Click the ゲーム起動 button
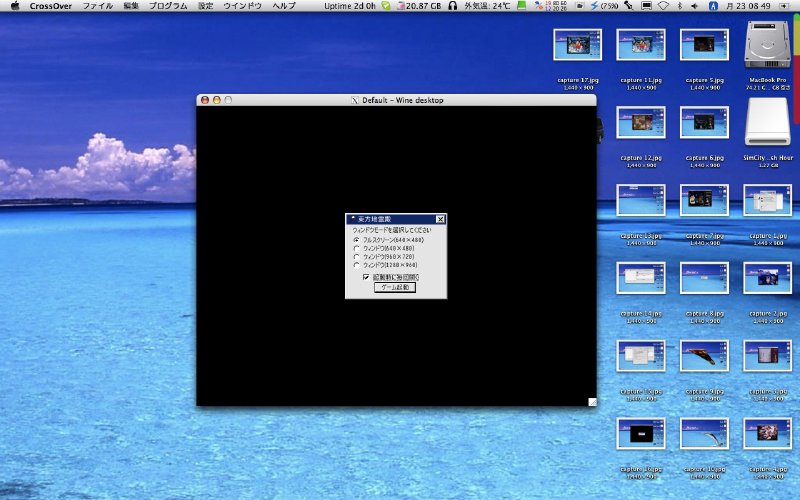 click(x=394, y=287)
